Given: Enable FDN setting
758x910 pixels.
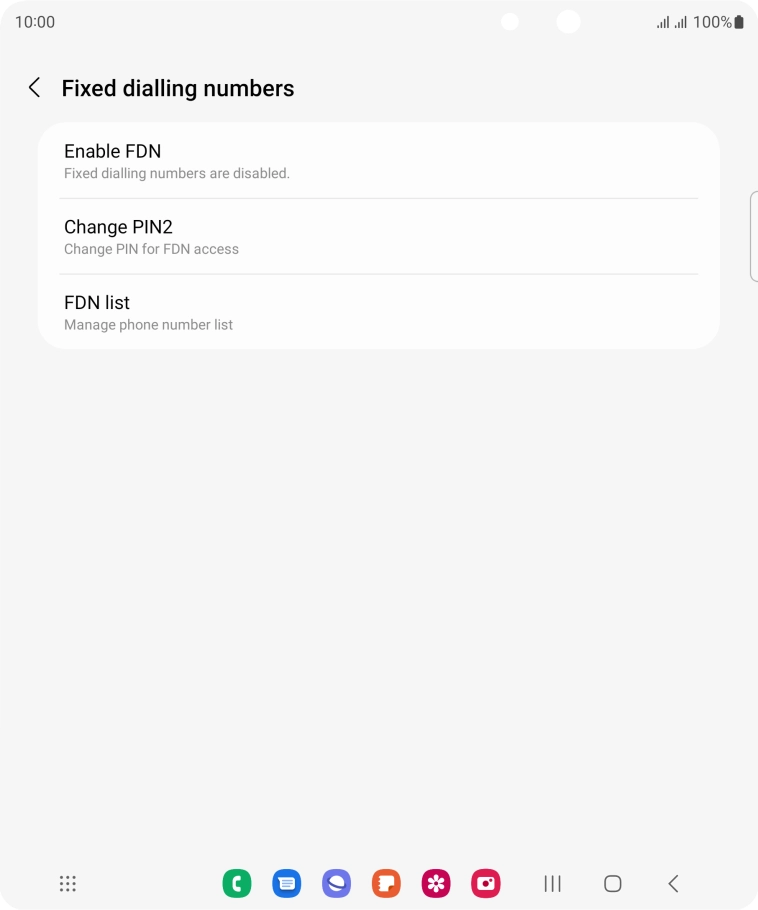Looking at the screenshot, I should [378, 161].
